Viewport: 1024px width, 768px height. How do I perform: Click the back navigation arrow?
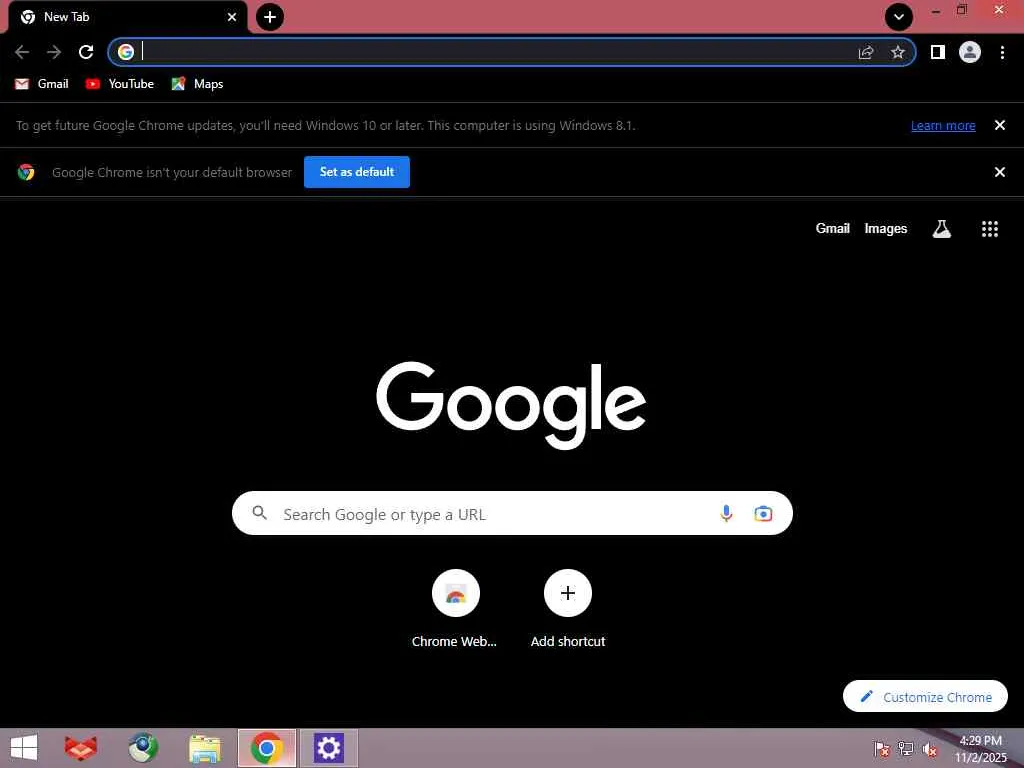pyautogui.click(x=22, y=52)
